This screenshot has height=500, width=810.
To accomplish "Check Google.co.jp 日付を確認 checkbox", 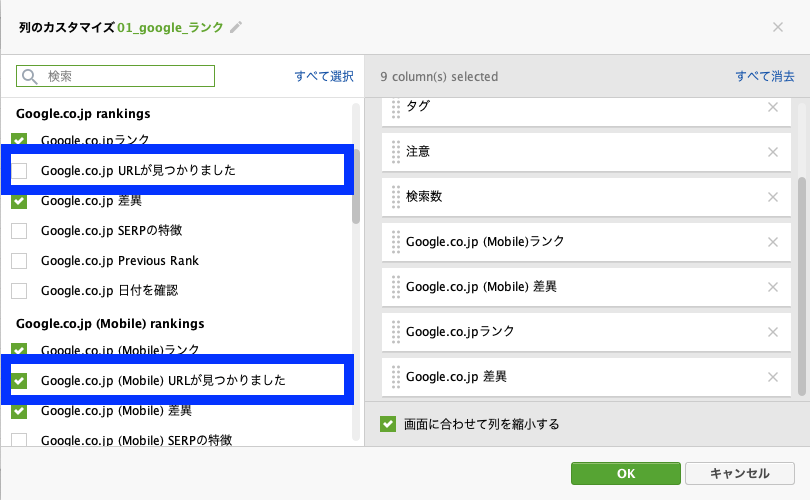I will (x=19, y=290).
